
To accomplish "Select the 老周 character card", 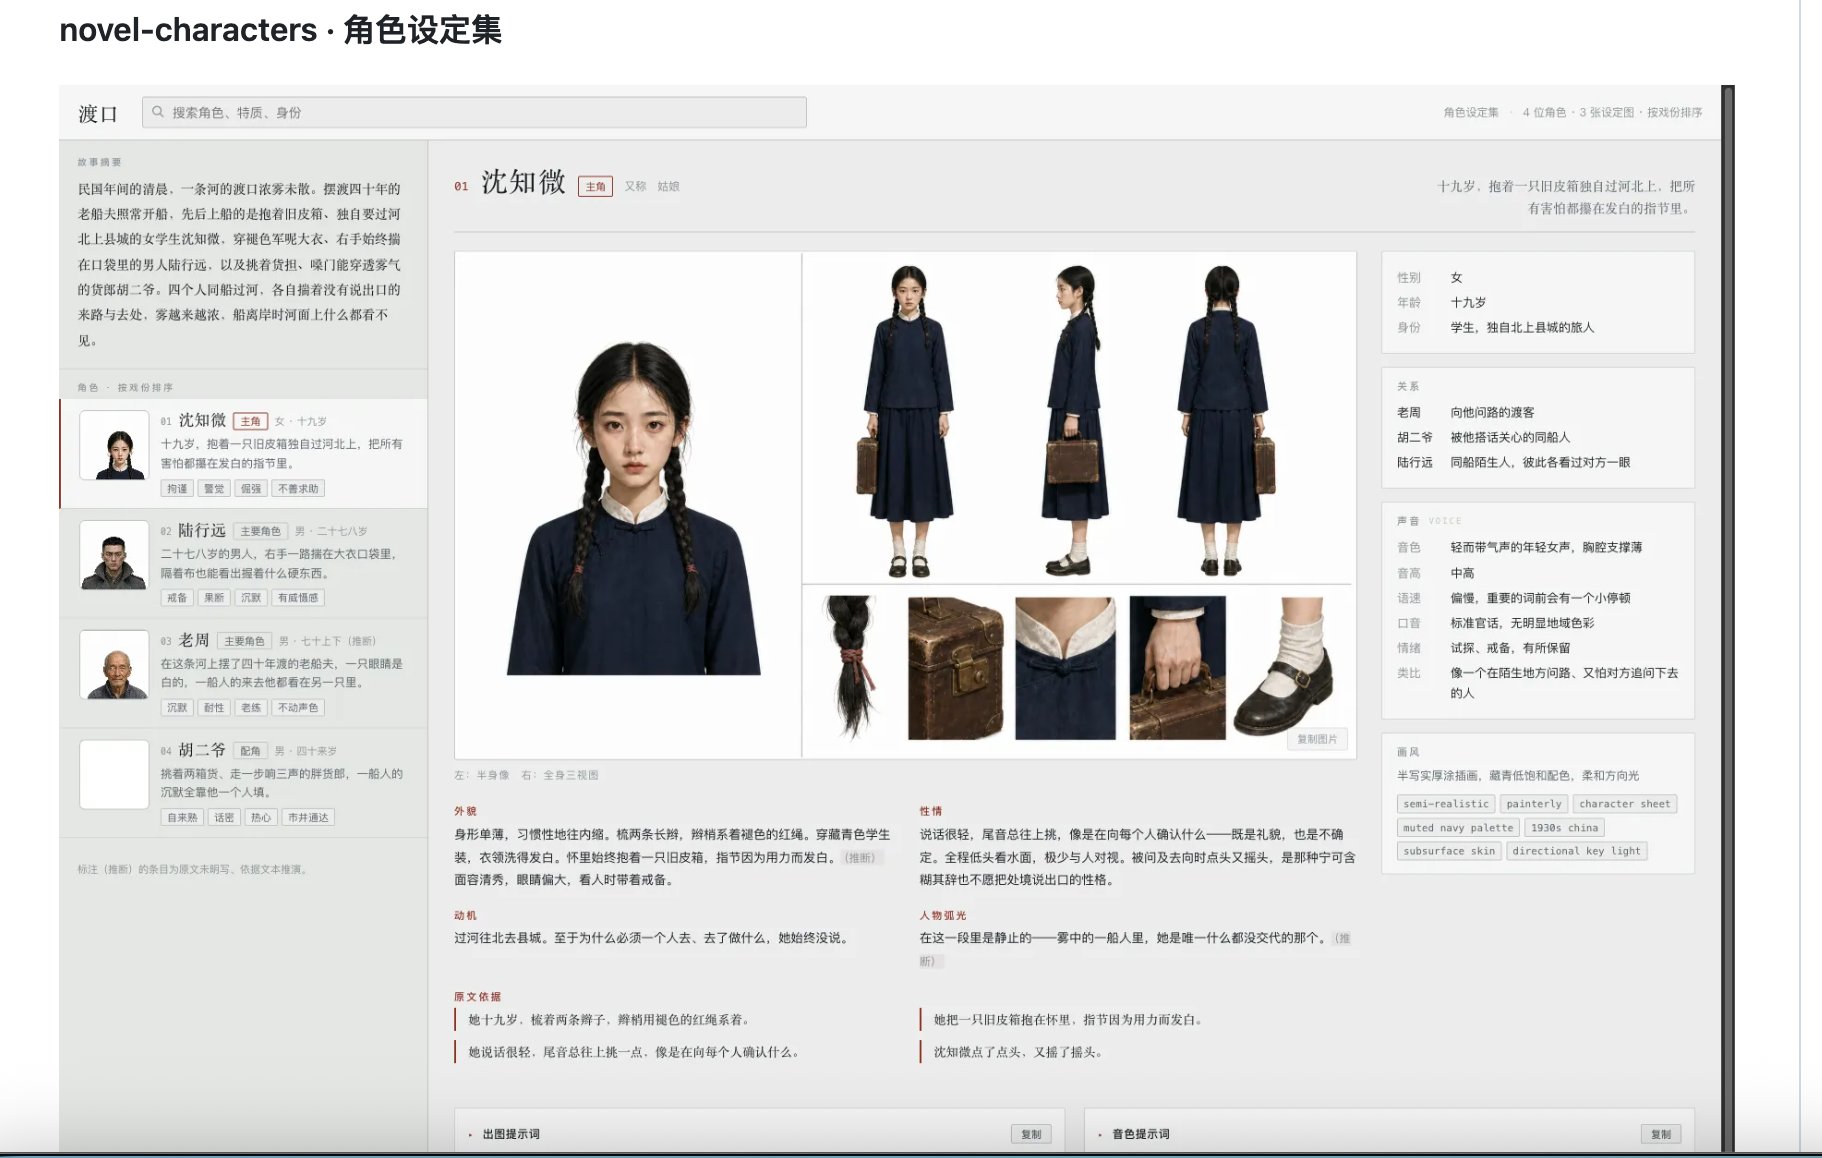I will [244, 673].
